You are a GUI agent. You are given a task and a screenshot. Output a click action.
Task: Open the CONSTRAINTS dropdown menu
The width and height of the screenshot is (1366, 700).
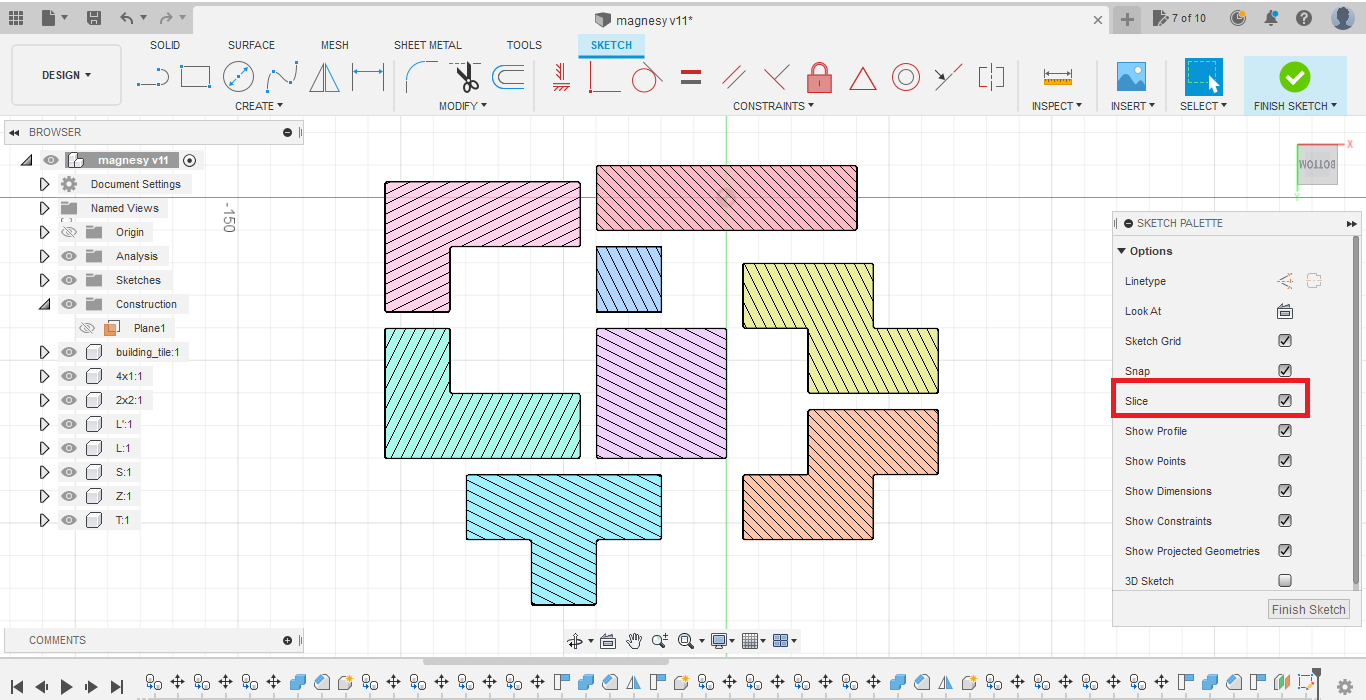pyautogui.click(x=774, y=106)
